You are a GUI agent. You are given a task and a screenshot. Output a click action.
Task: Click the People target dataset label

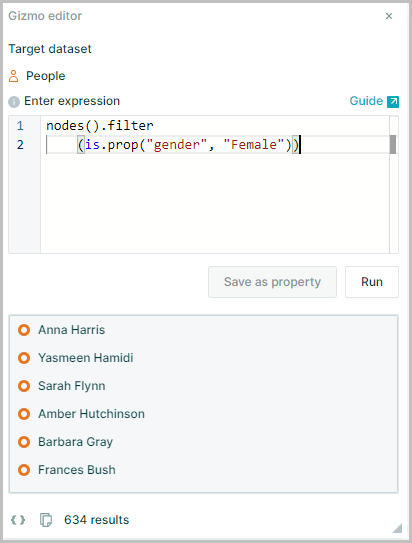pyautogui.click(x=46, y=76)
